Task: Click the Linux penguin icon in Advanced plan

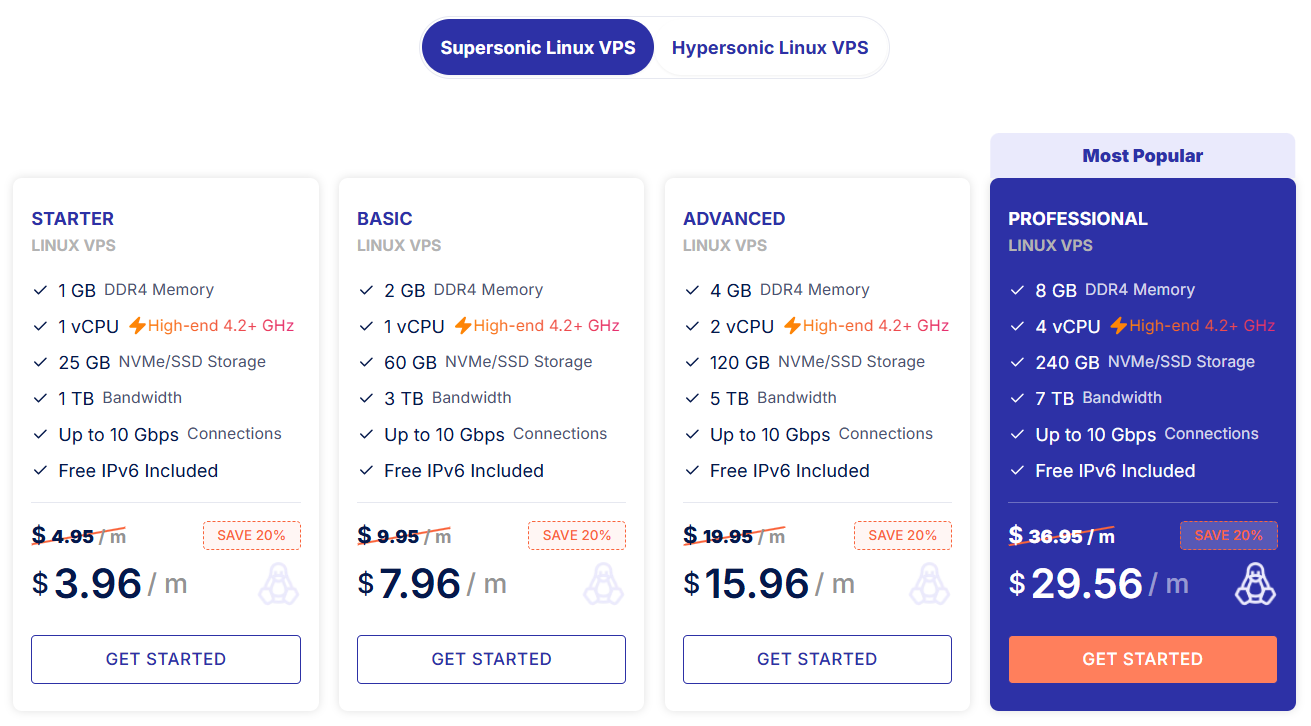Action: (x=929, y=584)
